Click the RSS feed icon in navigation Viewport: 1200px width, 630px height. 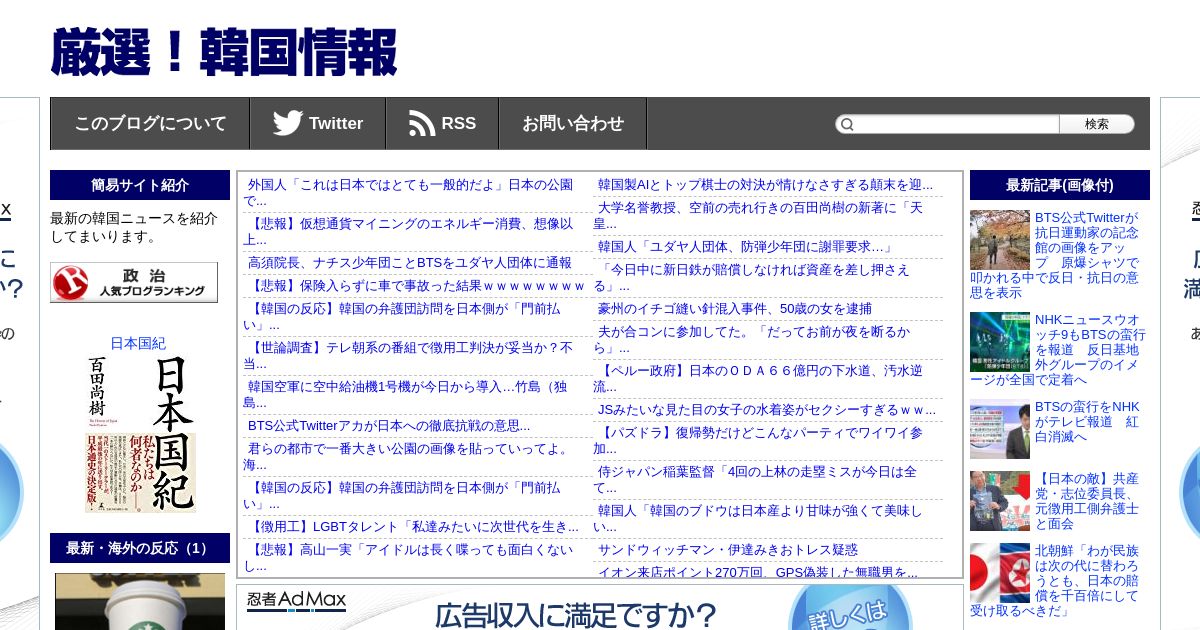point(422,123)
